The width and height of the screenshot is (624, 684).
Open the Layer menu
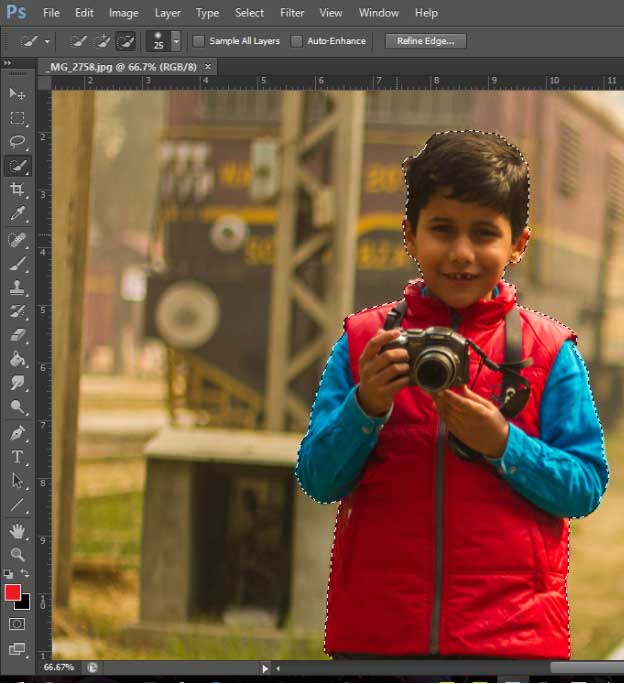click(168, 13)
